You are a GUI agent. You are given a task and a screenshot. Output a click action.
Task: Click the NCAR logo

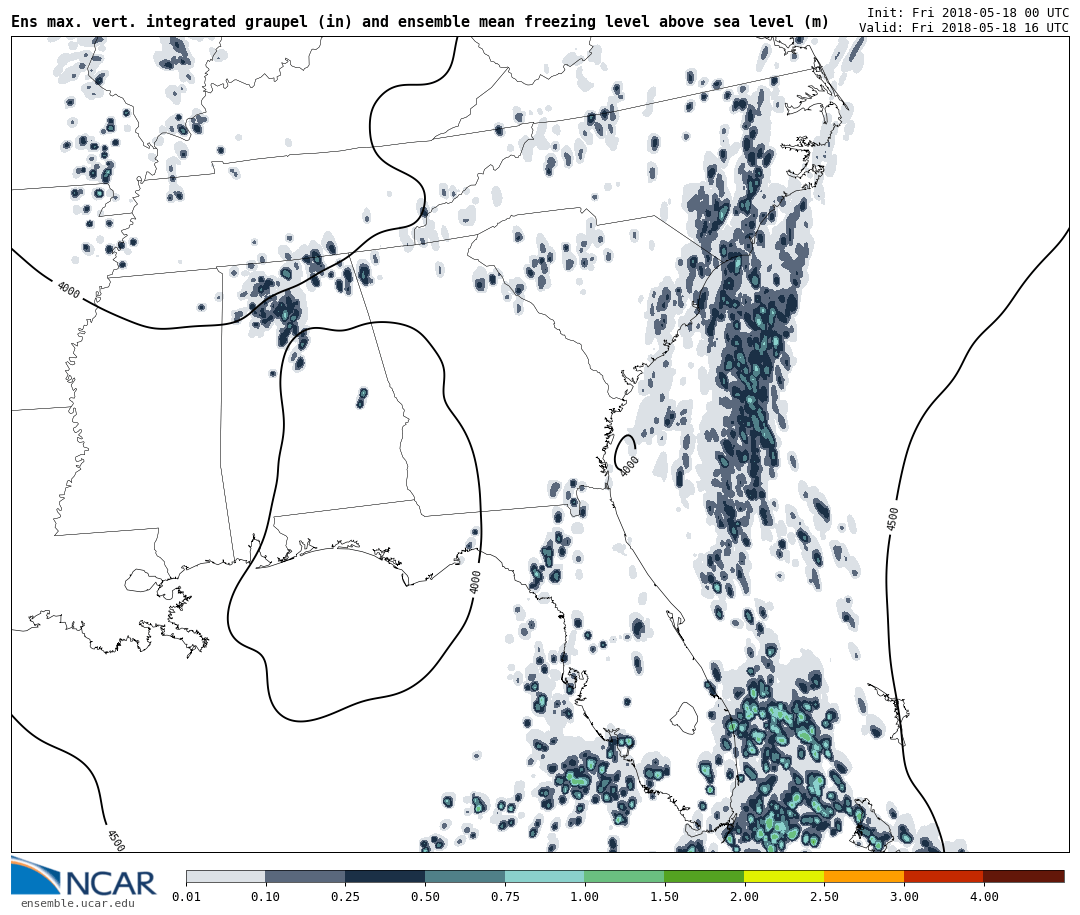tap(84, 878)
